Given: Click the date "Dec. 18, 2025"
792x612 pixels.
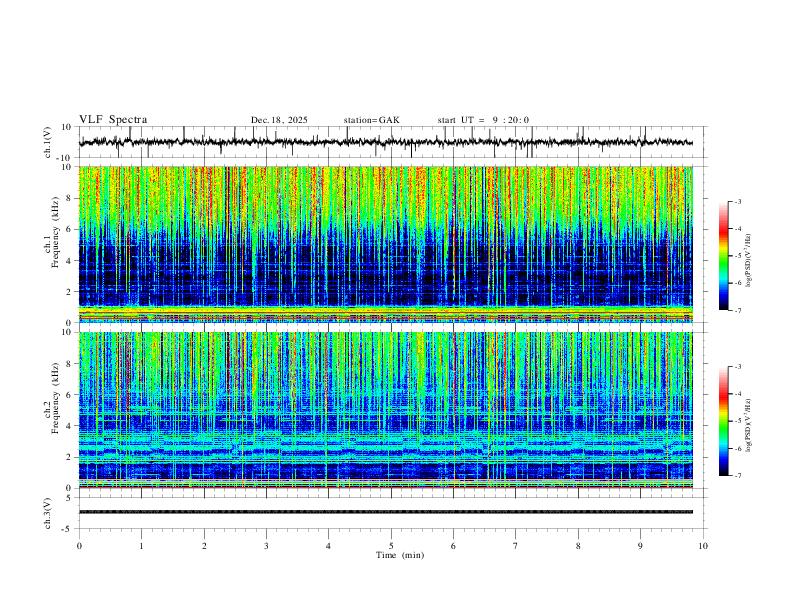Looking at the screenshot, I should pyautogui.click(x=279, y=120).
